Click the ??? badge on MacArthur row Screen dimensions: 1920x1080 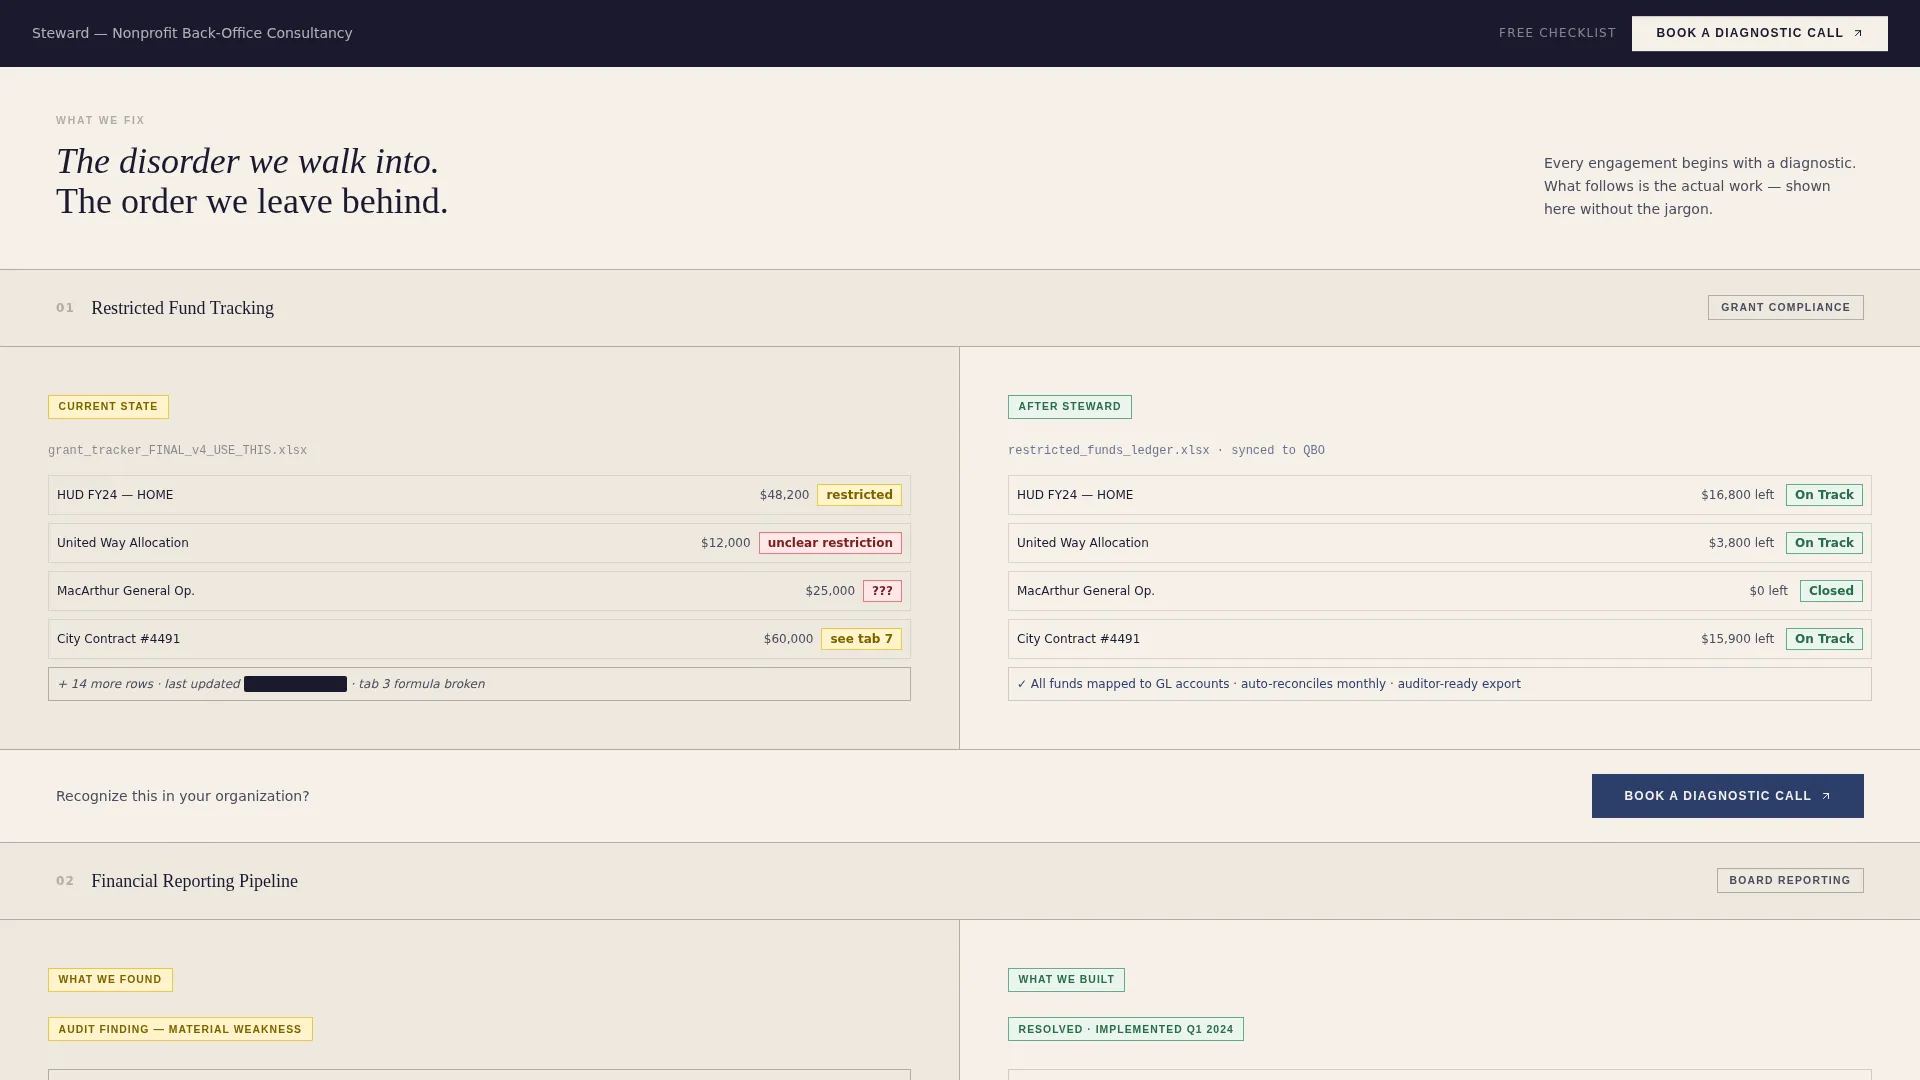(x=882, y=591)
